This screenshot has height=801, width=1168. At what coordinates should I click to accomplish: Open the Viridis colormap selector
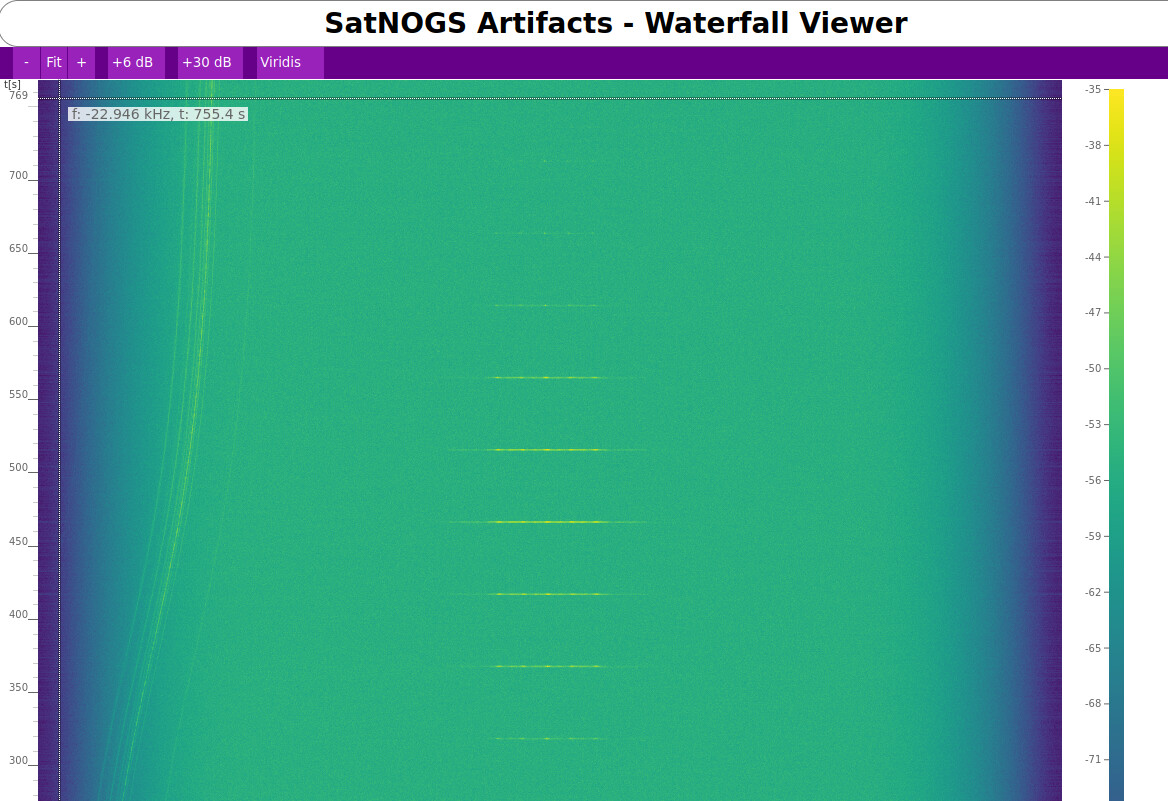[281, 62]
